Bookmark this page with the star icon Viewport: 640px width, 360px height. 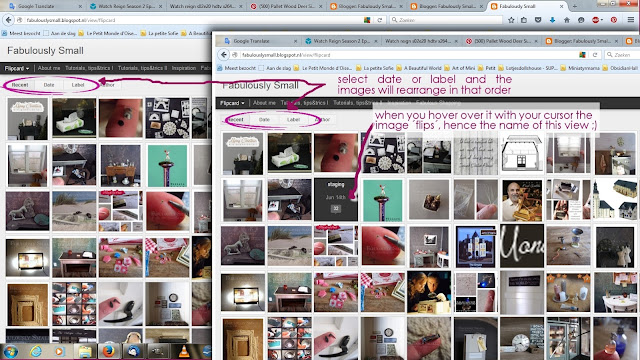tap(511, 20)
